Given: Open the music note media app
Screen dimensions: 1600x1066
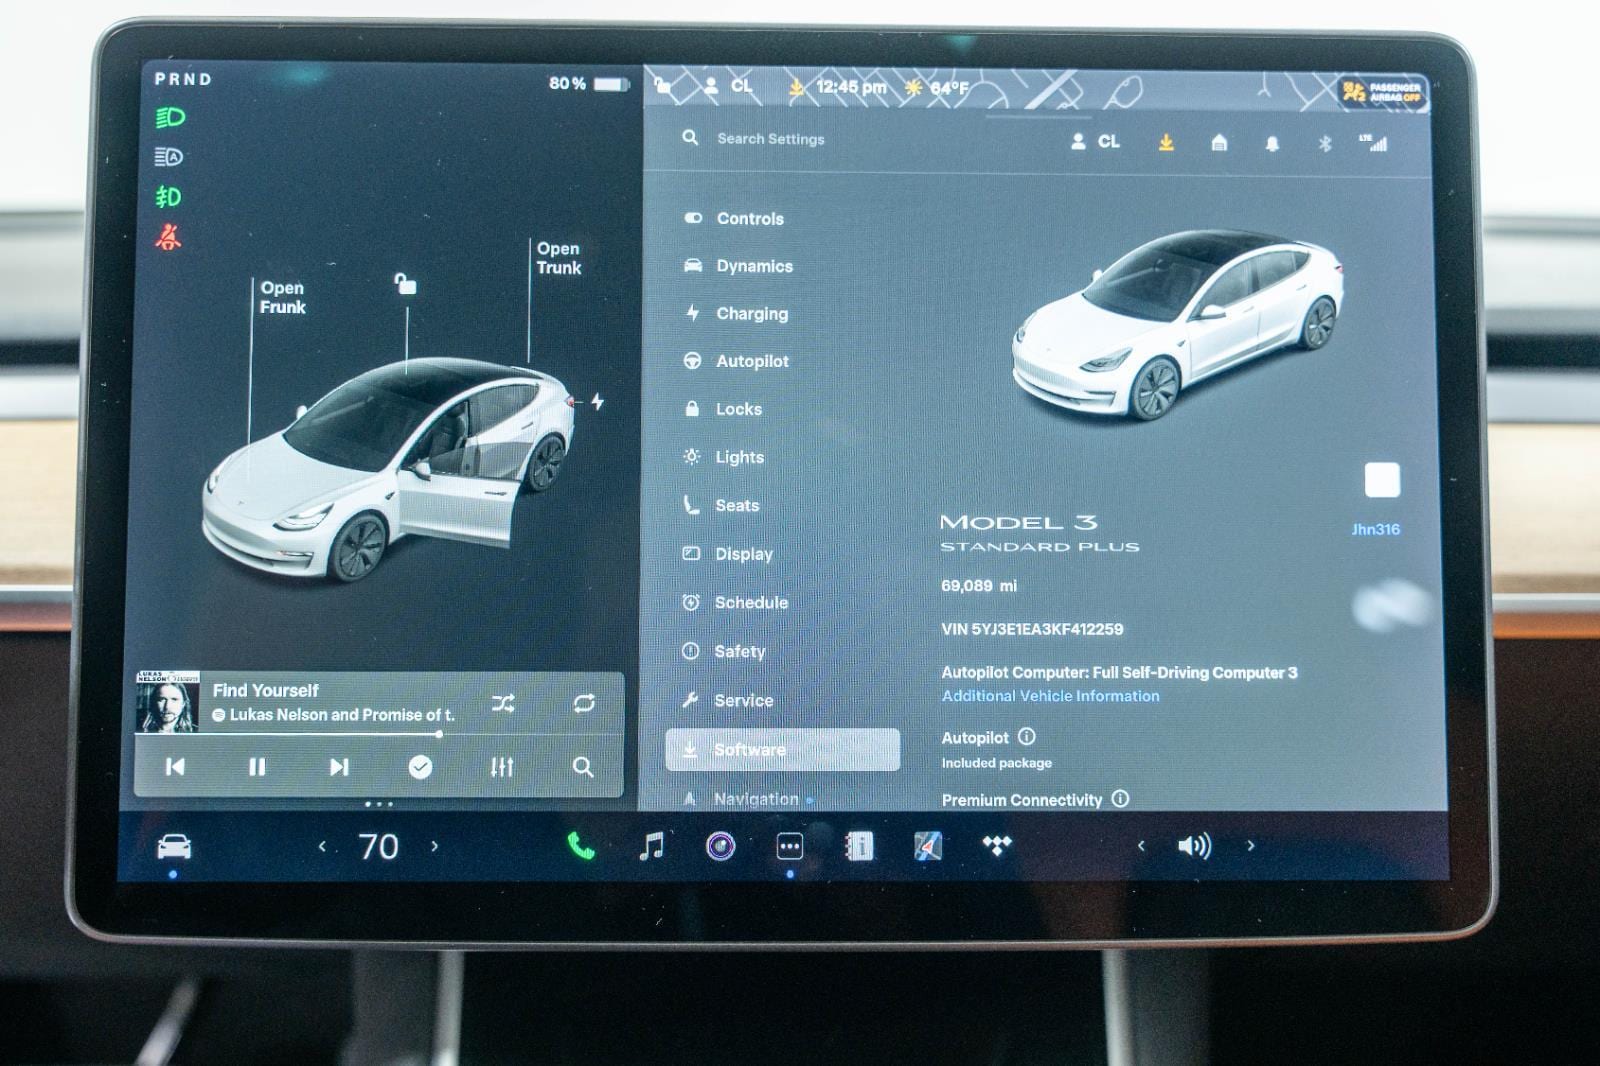Looking at the screenshot, I should 651,846.
